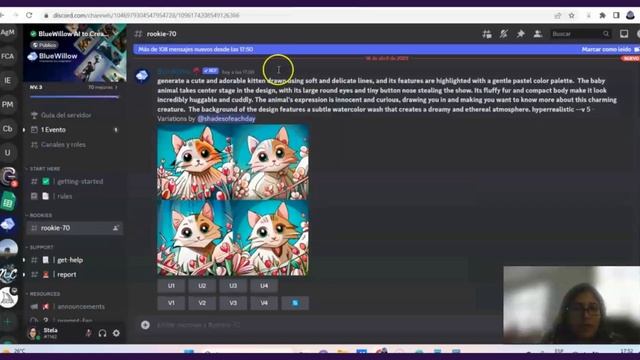Open the AgM server in sidebar
This screenshot has height=360, width=640.
[x=7, y=32]
